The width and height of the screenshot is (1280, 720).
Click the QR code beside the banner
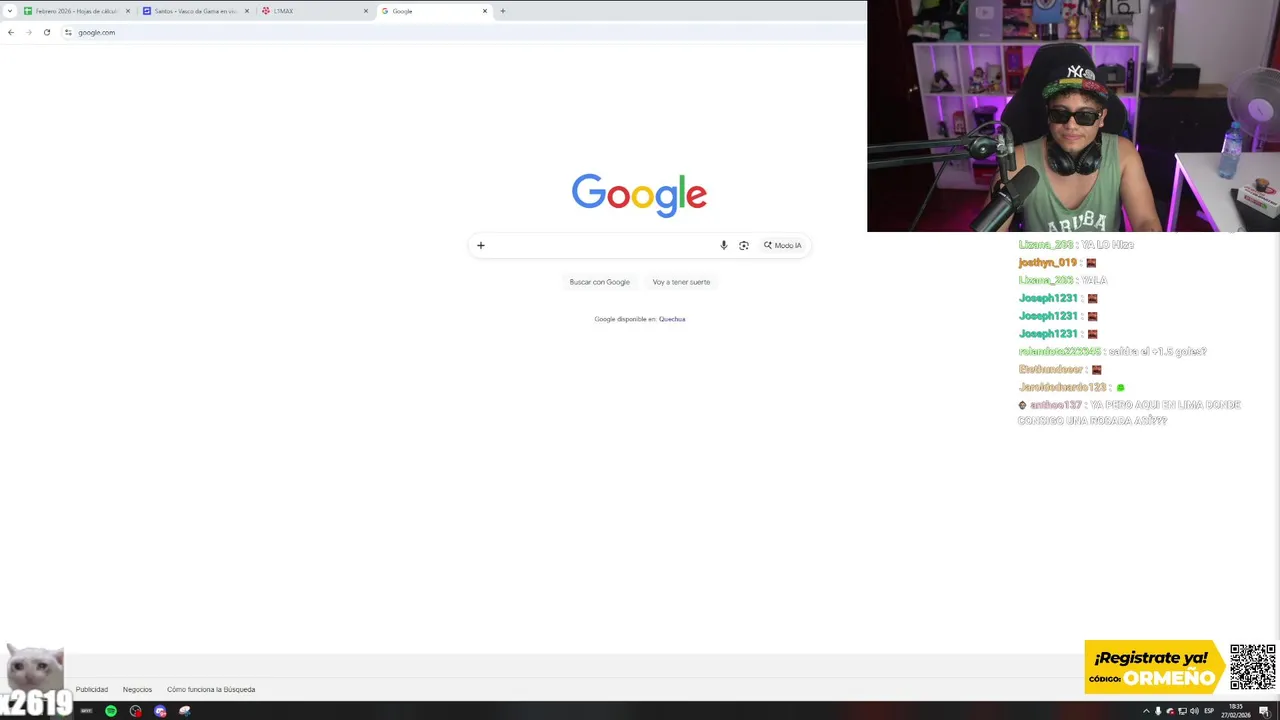pyautogui.click(x=1253, y=667)
